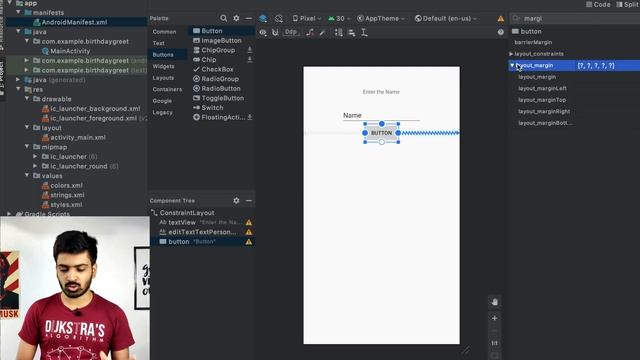
Task: Open Default (en-us) locale dropdown
Action: point(445,18)
